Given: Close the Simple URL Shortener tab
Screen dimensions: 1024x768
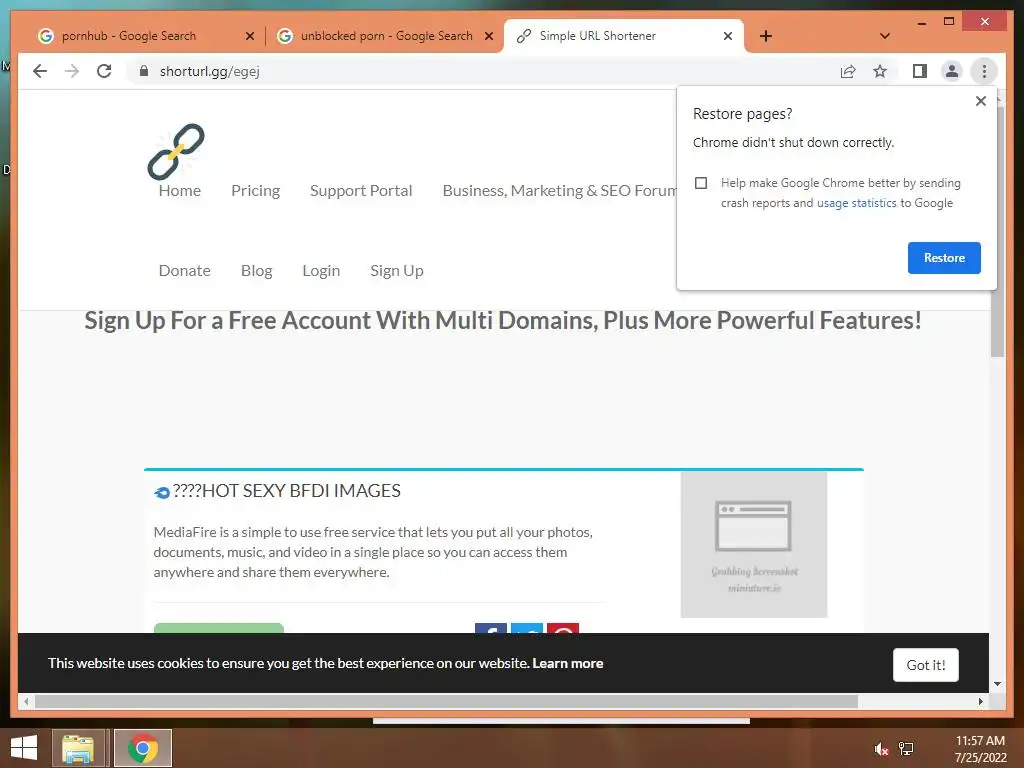Looking at the screenshot, I should coord(728,36).
